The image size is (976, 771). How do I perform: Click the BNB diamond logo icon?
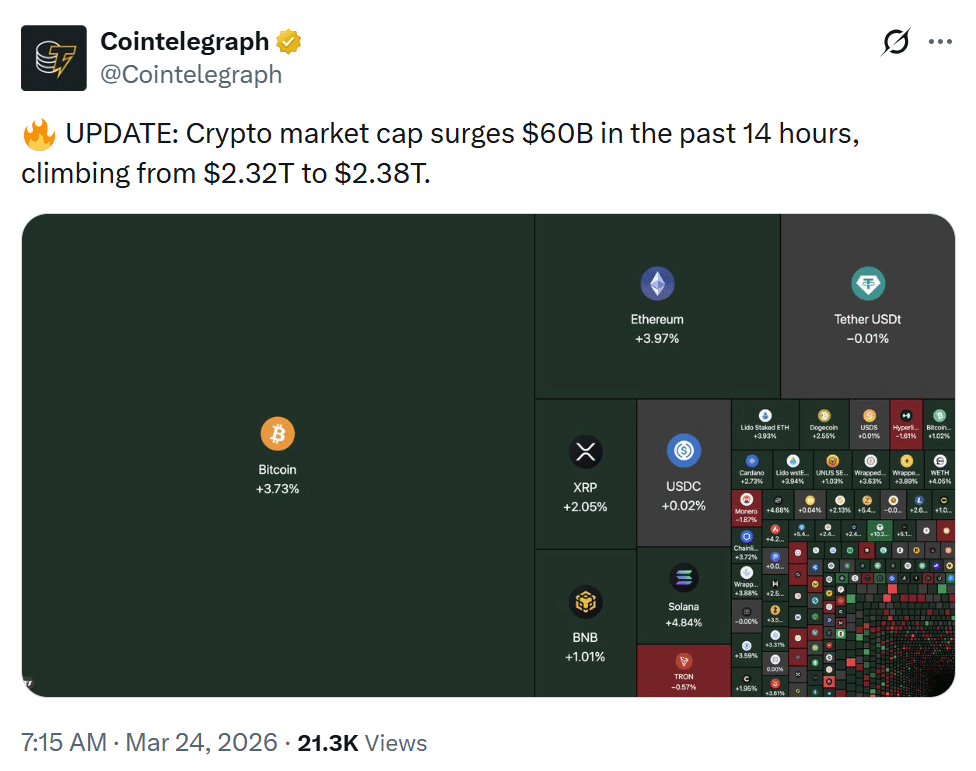pos(585,602)
